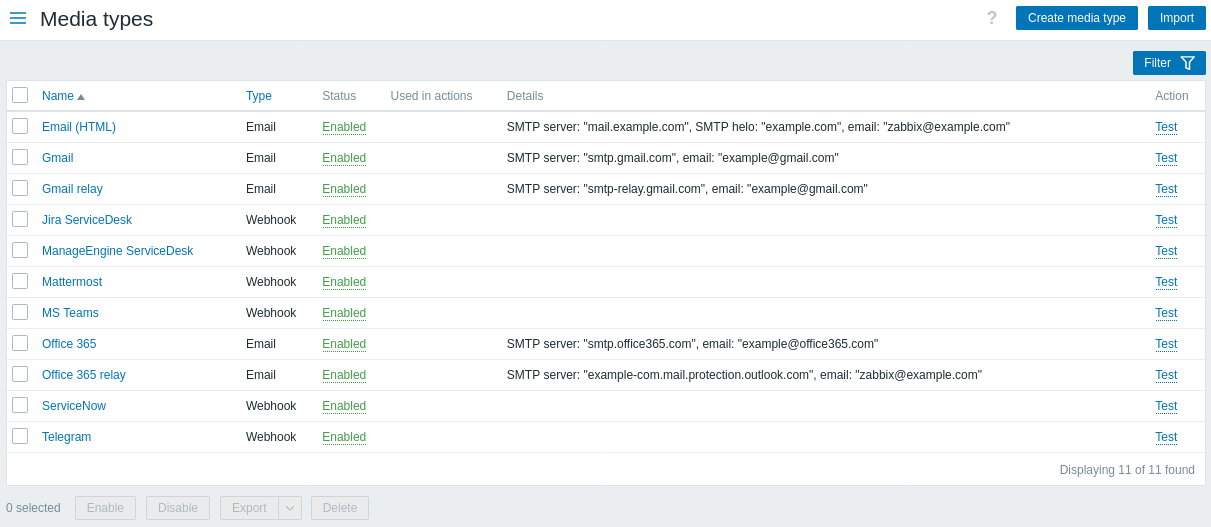
Task: Open the help question mark
Action: click(992, 18)
